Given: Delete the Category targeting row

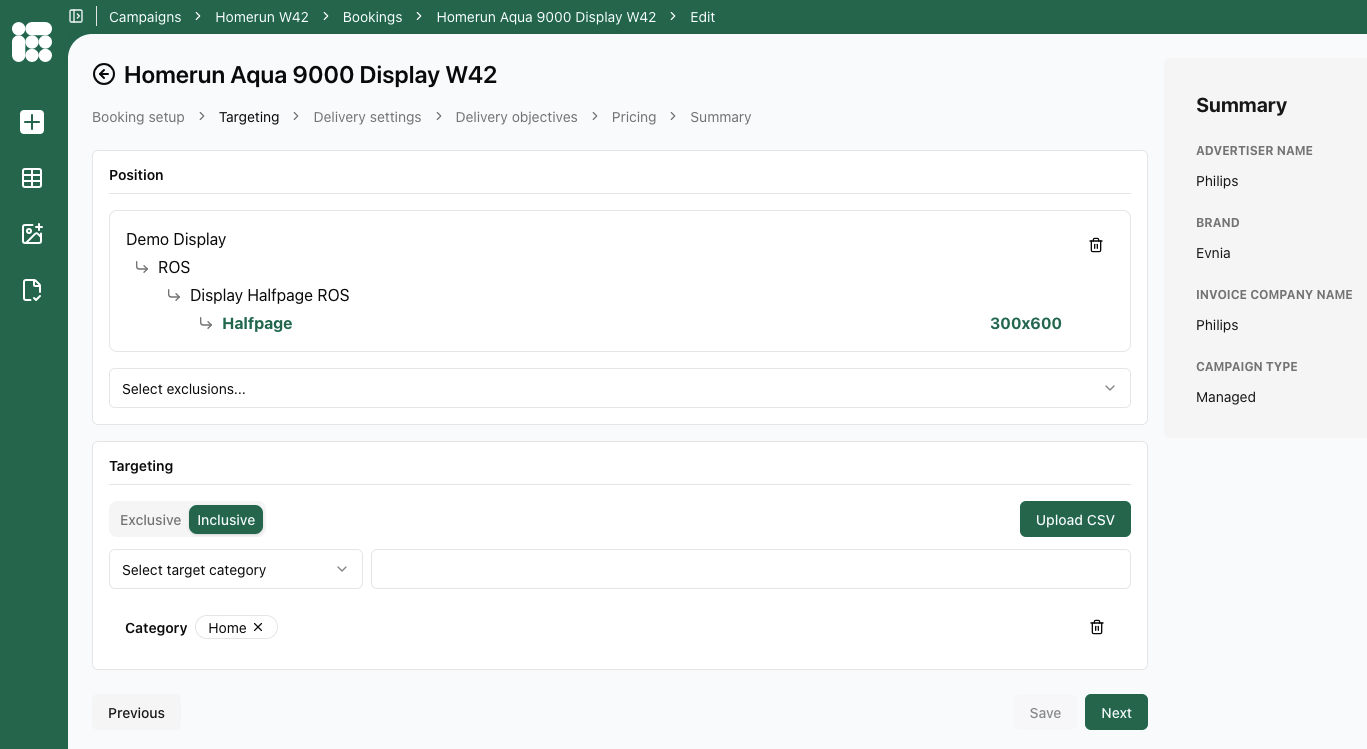Looking at the screenshot, I should (1097, 627).
